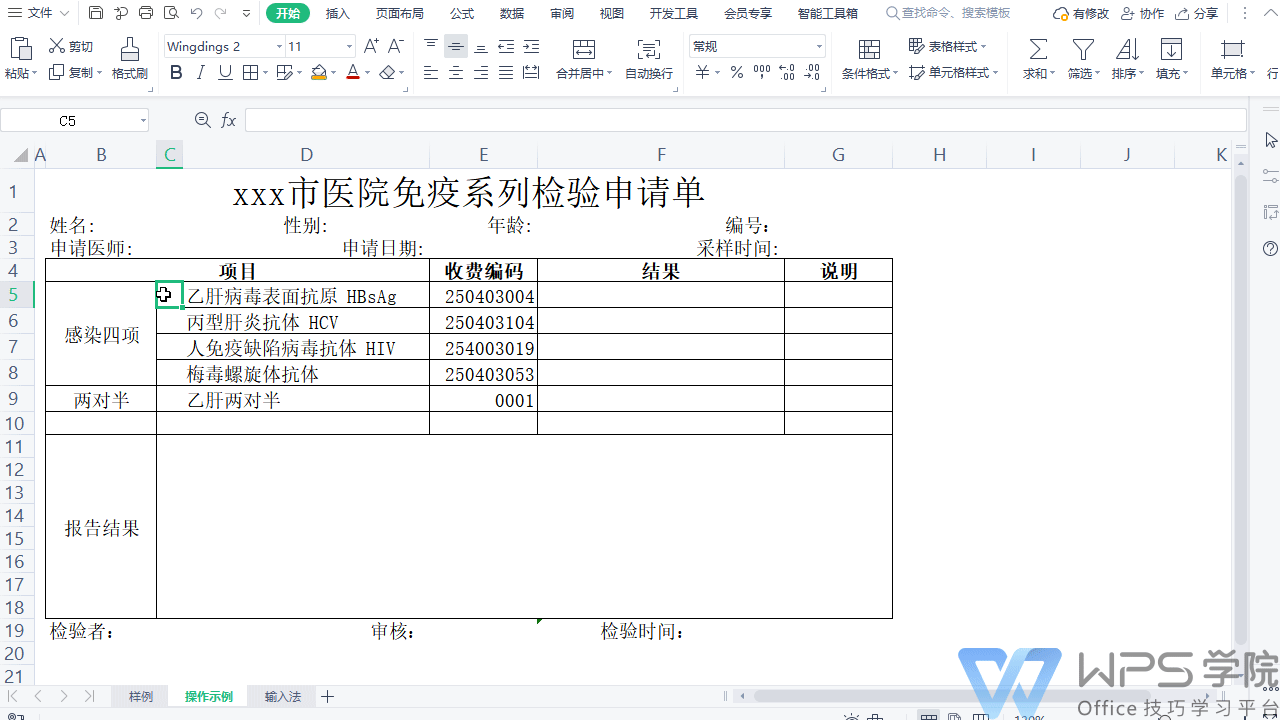The image size is (1280, 720).
Task: Click the font color red A swatch
Action: point(352,72)
